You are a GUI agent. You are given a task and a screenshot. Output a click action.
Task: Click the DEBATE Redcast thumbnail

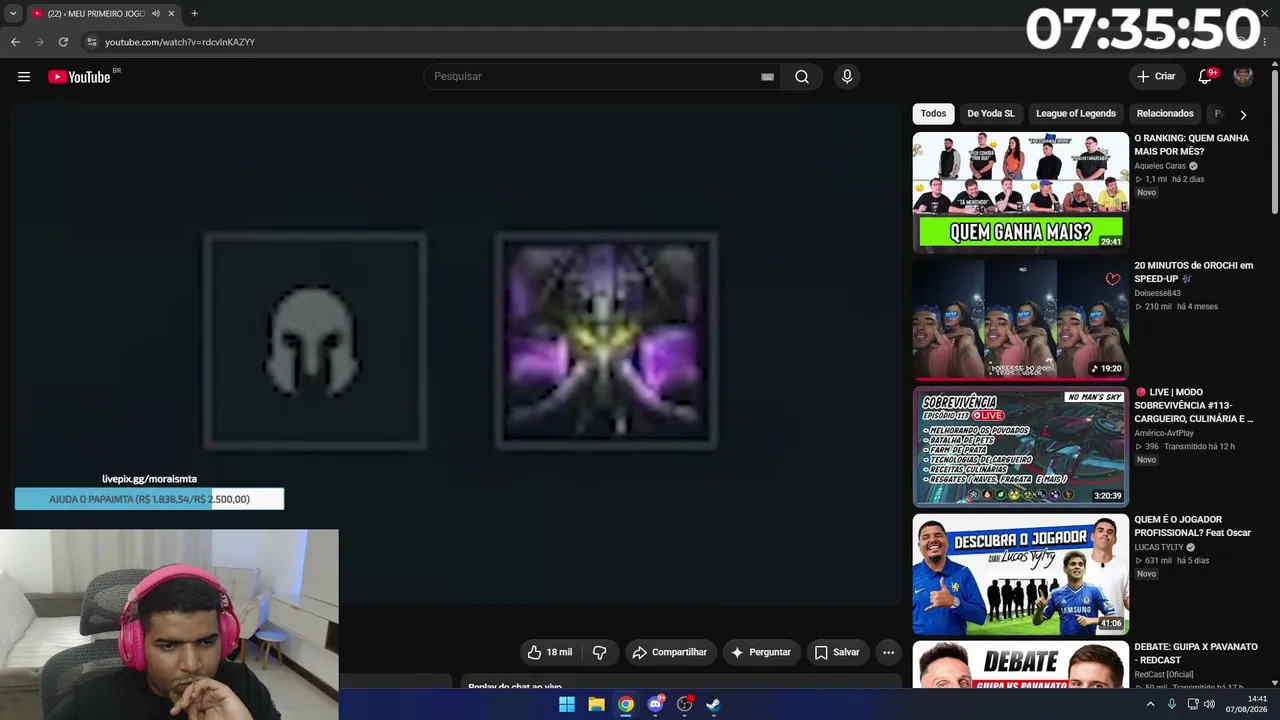(x=1021, y=664)
